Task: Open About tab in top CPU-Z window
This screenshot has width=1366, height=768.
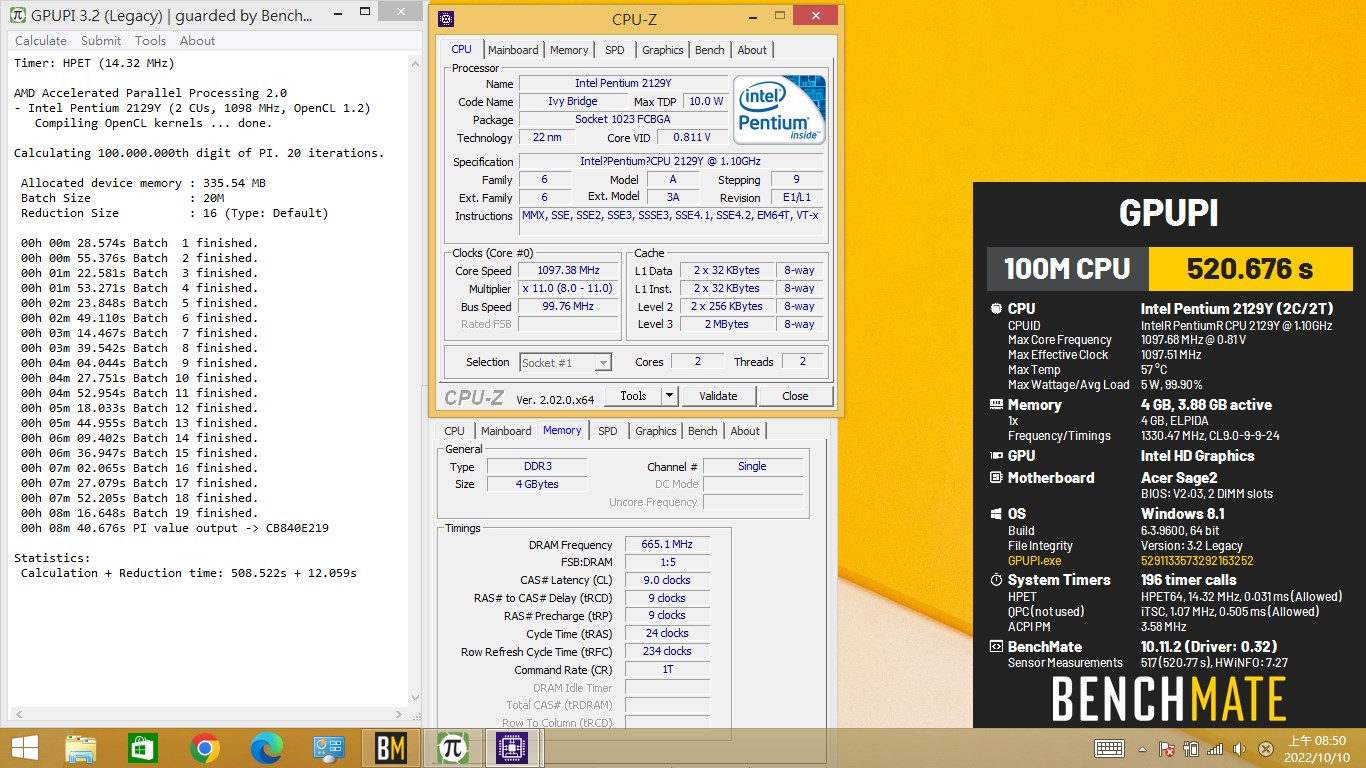Action: point(752,50)
